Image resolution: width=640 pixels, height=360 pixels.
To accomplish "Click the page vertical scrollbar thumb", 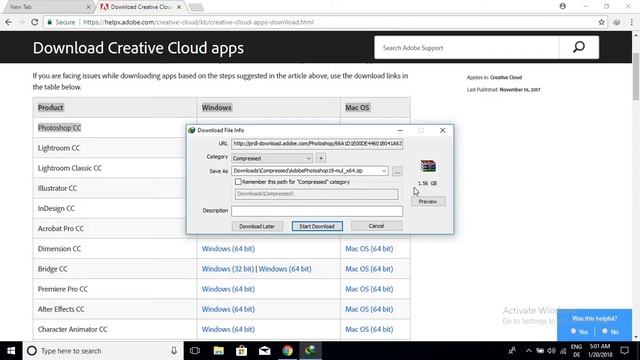I will 636,76.
